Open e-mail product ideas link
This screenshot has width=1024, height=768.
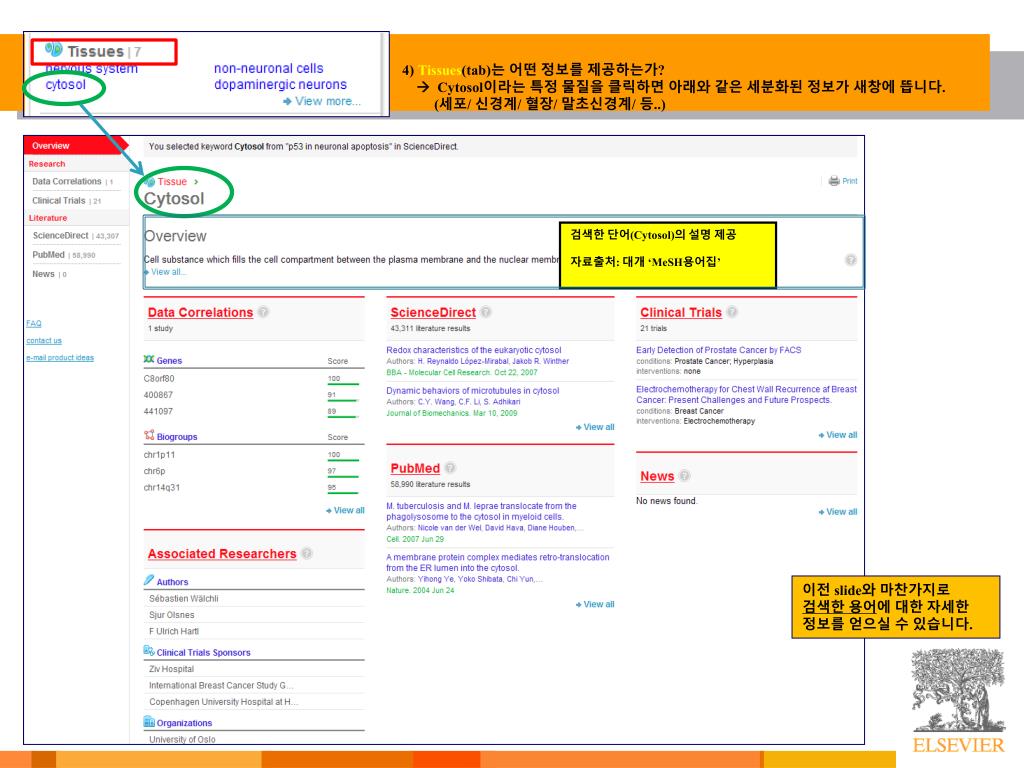coord(60,357)
